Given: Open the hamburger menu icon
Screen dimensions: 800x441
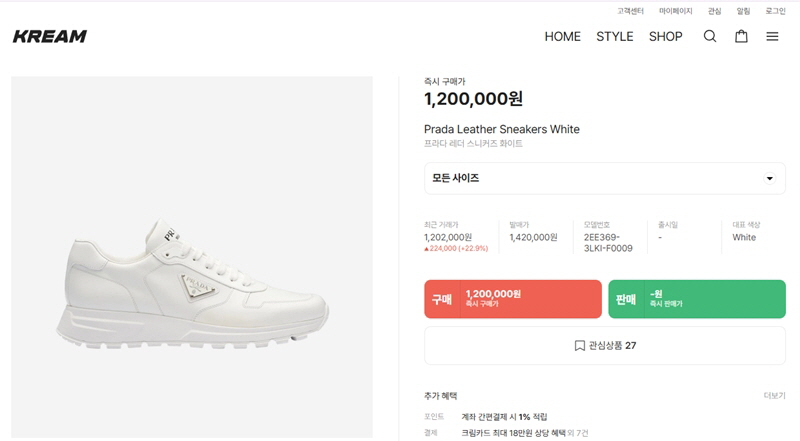Looking at the screenshot, I should [772, 37].
